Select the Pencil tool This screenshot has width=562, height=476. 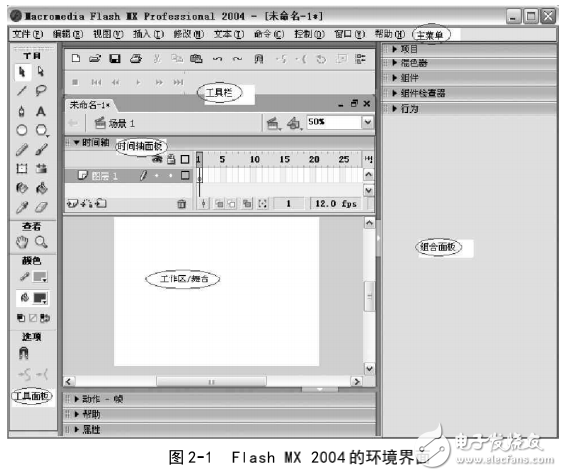(22, 149)
